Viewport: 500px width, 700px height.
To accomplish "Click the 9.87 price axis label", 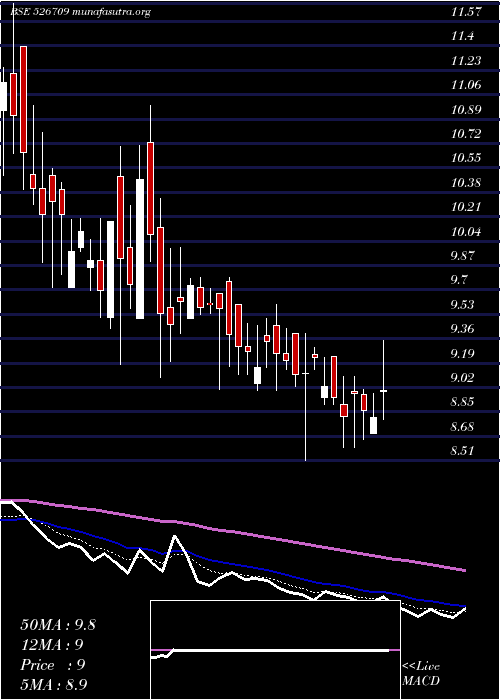I will [x=462, y=255].
